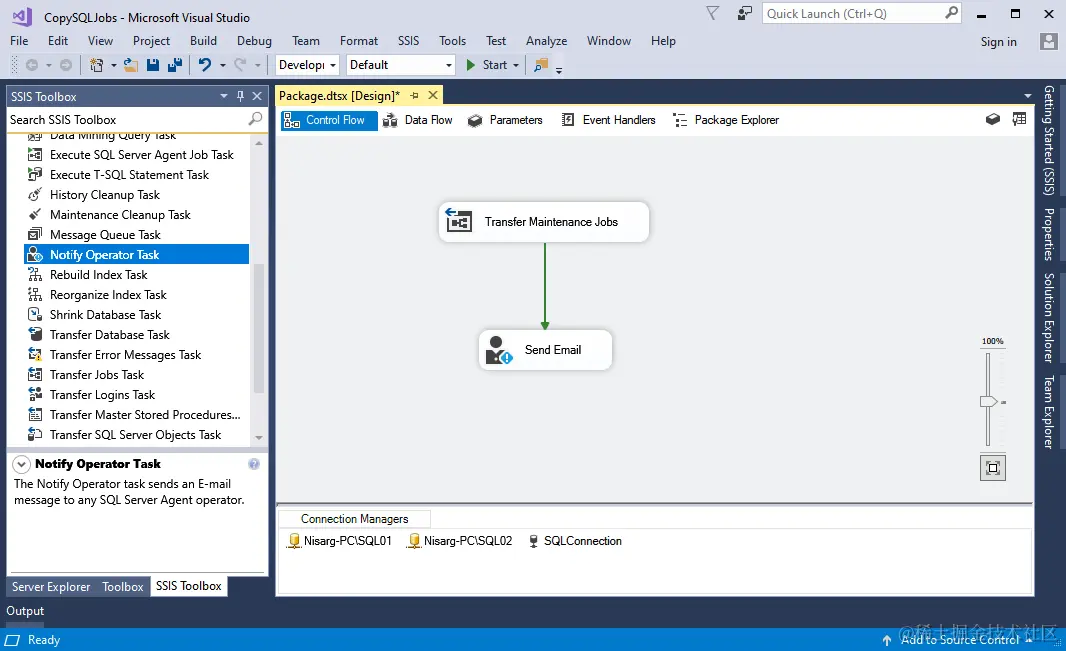The image size is (1066, 651).
Task: Open the Properties side tab
Action: (x=1049, y=234)
